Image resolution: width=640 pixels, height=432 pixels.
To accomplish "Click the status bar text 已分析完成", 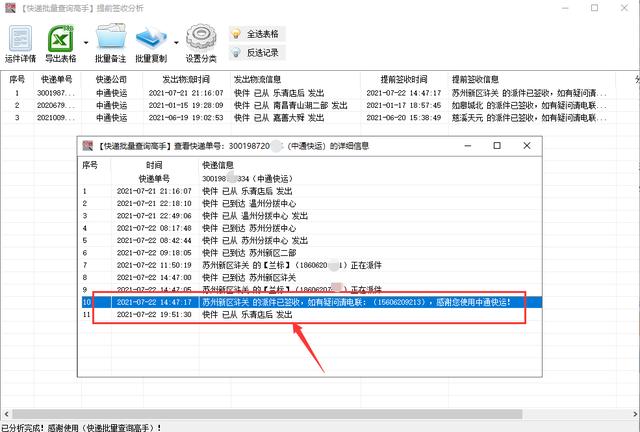I will coord(23,428).
